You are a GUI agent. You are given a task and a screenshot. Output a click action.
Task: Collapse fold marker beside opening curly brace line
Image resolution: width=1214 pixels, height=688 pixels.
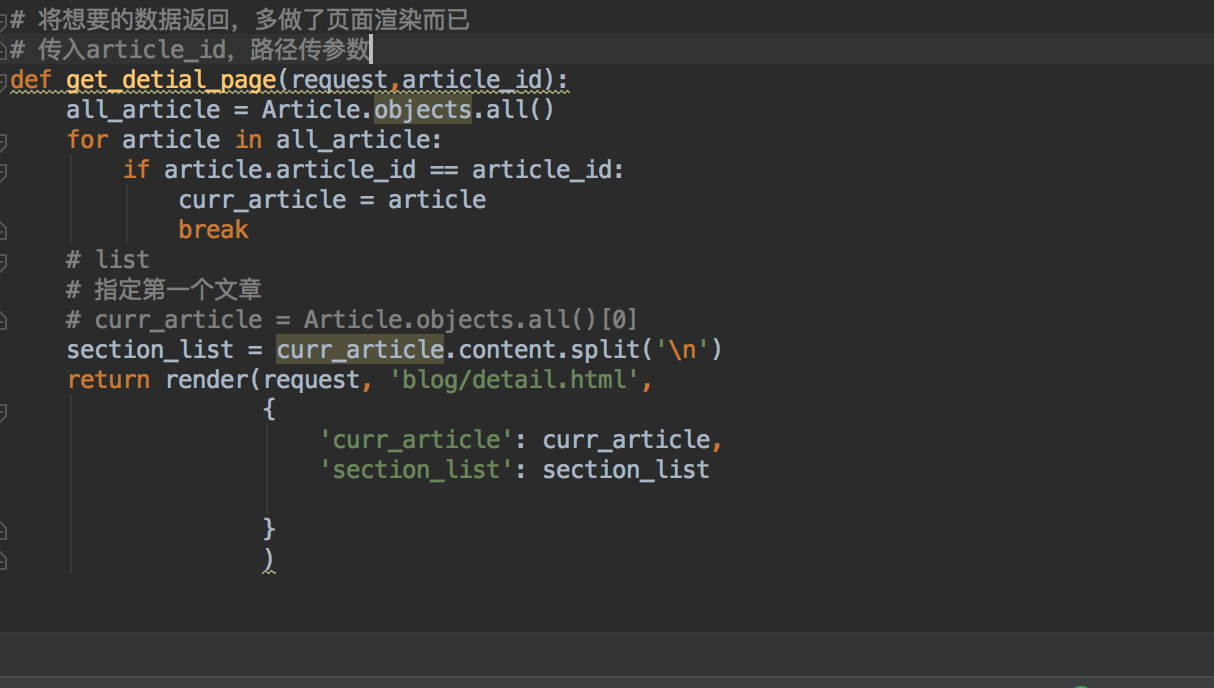click(3, 411)
